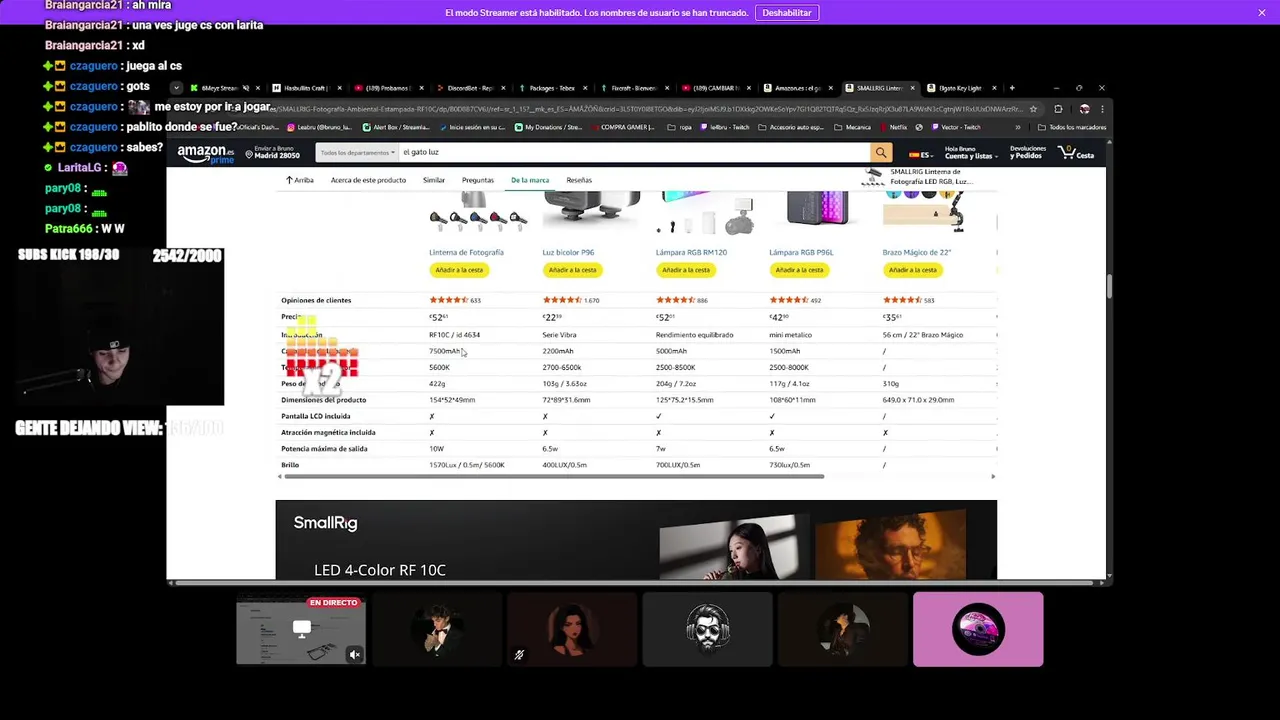Open the 'Todos los marcadores' folder
1280x720 pixels.
tap(1072, 127)
